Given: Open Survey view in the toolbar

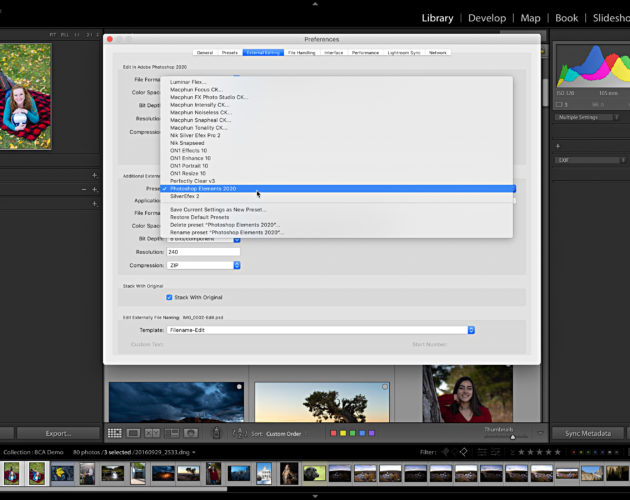Looking at the screenshot, I should click(x=172, y=433).
